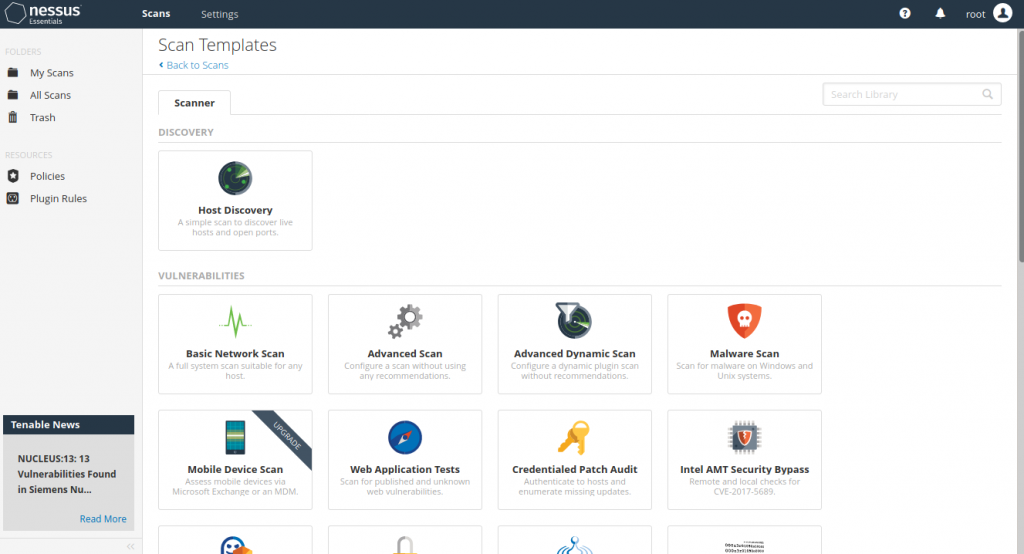
Task: Click the search magnifier icon
Action: coord(987,94)
